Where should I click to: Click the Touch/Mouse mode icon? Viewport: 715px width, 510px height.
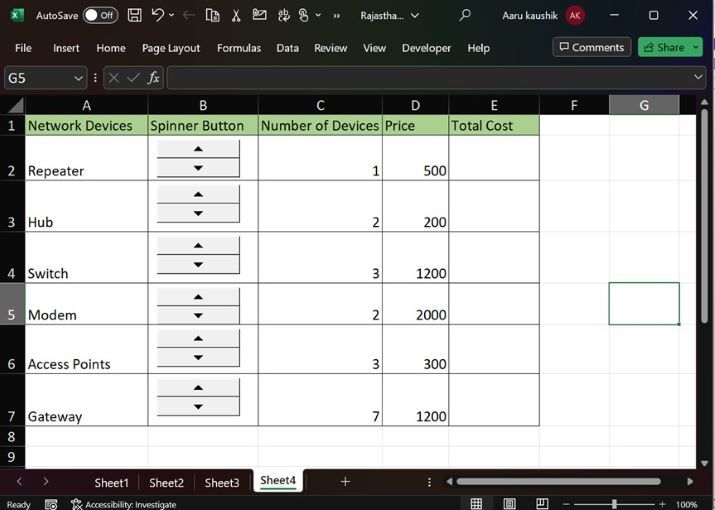click(x=304, y=16)
